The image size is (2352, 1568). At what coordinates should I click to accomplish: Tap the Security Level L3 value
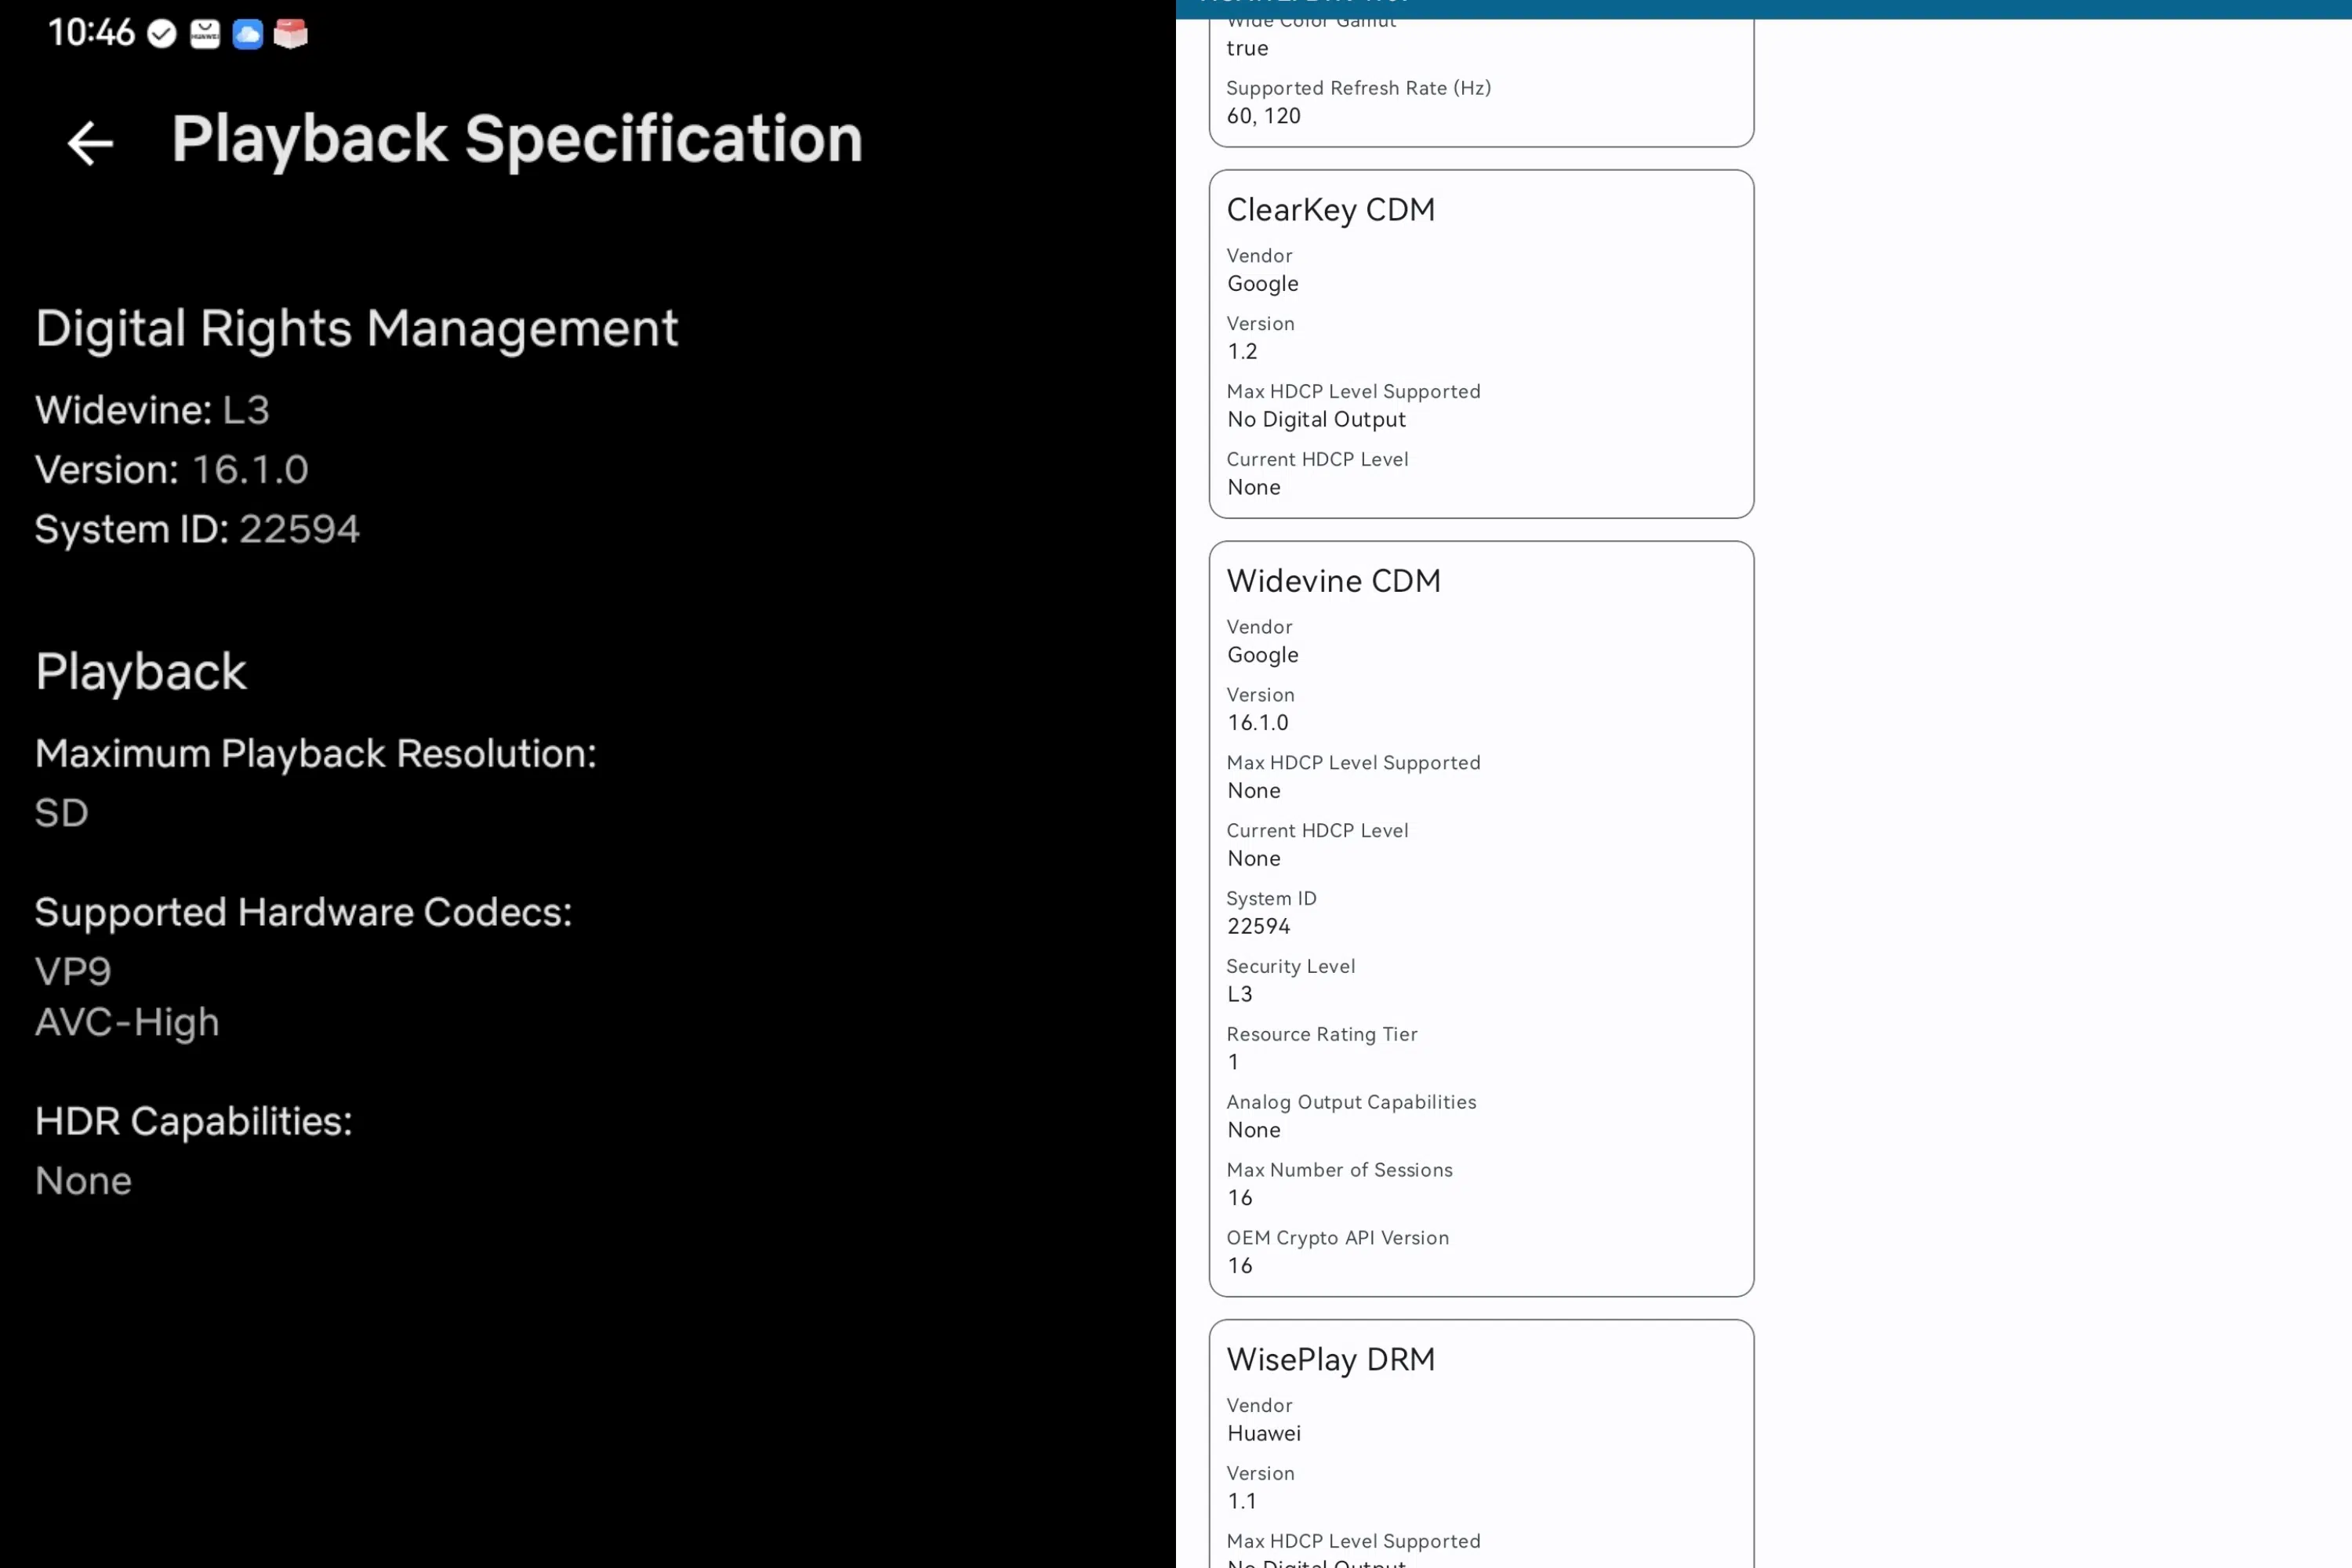click(1240, 994)
